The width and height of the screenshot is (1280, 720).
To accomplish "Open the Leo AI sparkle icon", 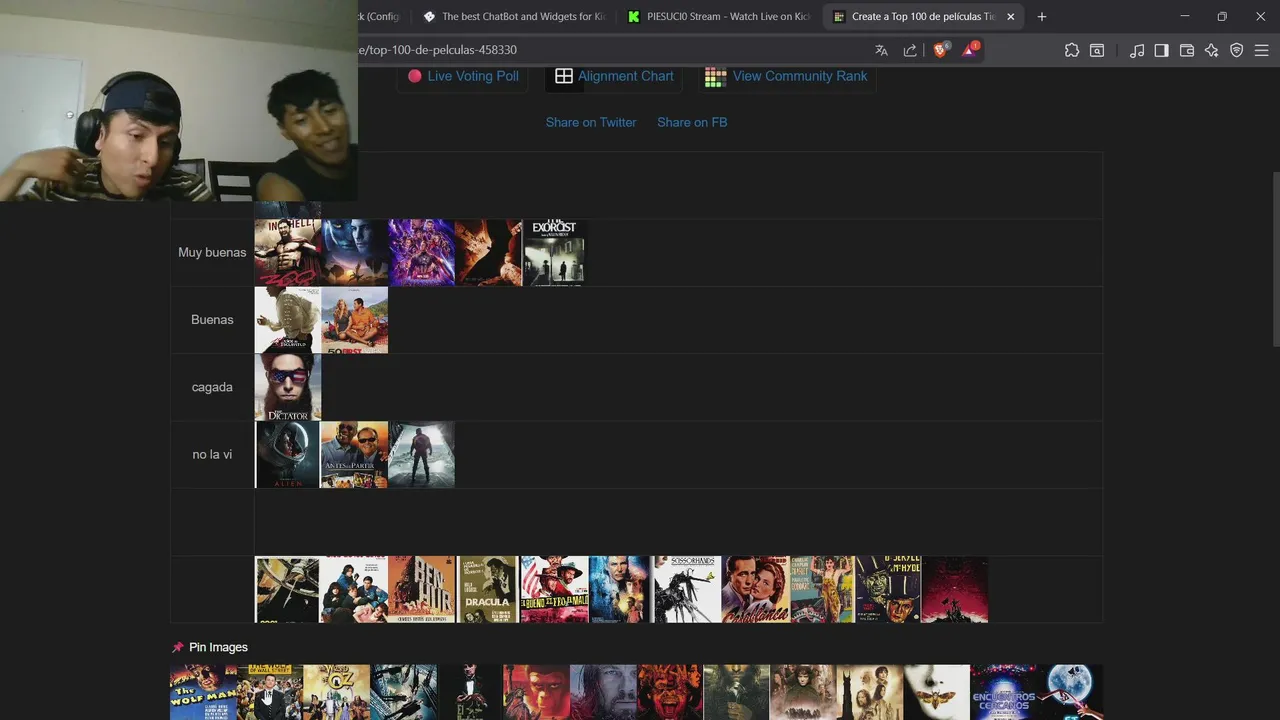I will coord(1212,50).
